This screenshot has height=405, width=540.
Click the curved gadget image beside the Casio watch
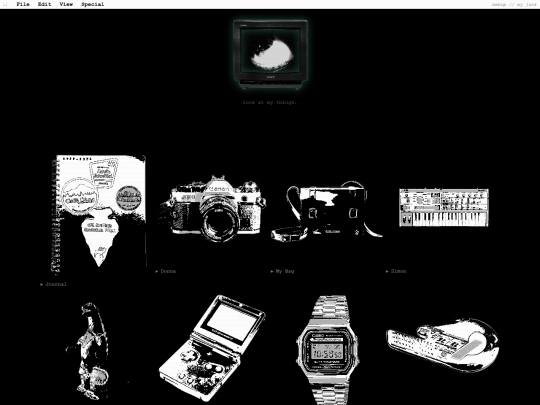[x=443, y=345]
